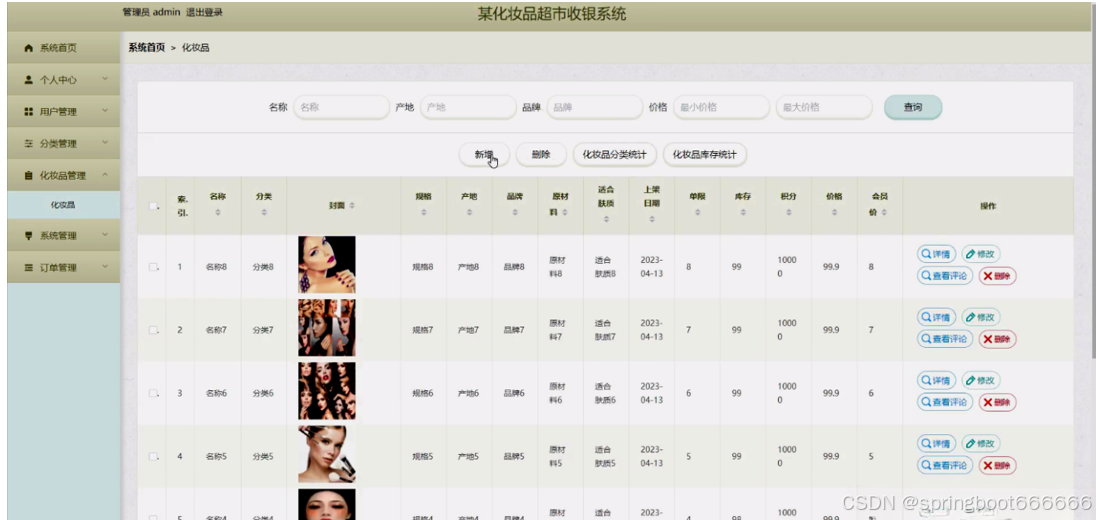Click 系统首页 in the breadcrumb
This screenshot has height=520, width=1096.
click(146, 48)
